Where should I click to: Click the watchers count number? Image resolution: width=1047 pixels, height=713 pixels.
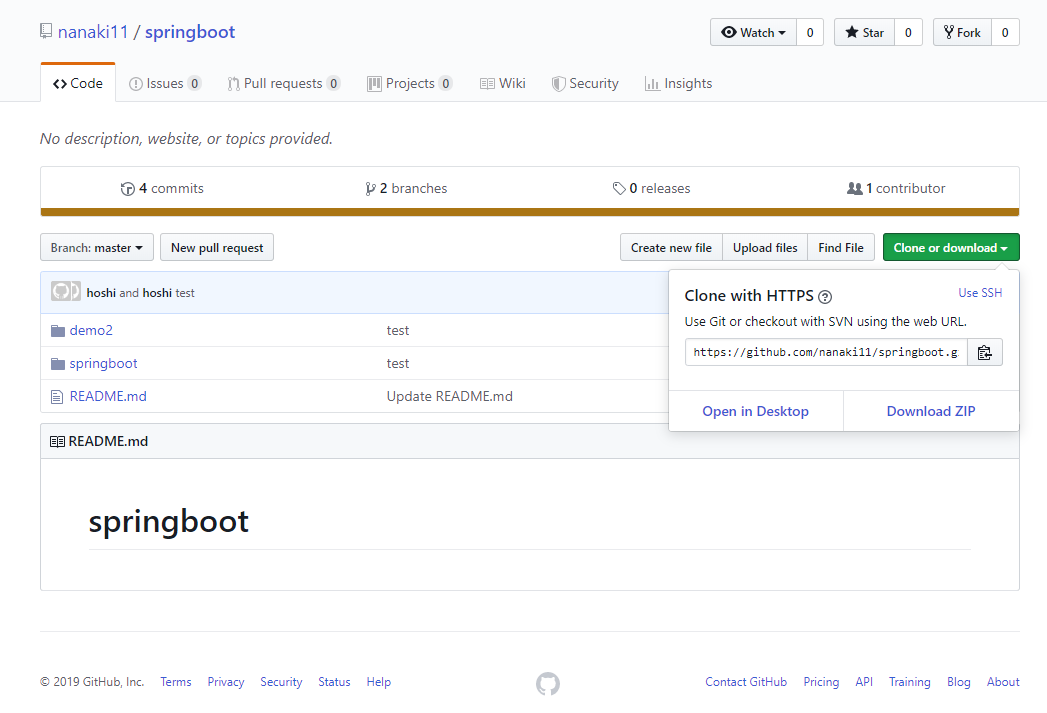pyautogui.click(x=810, y=33)
